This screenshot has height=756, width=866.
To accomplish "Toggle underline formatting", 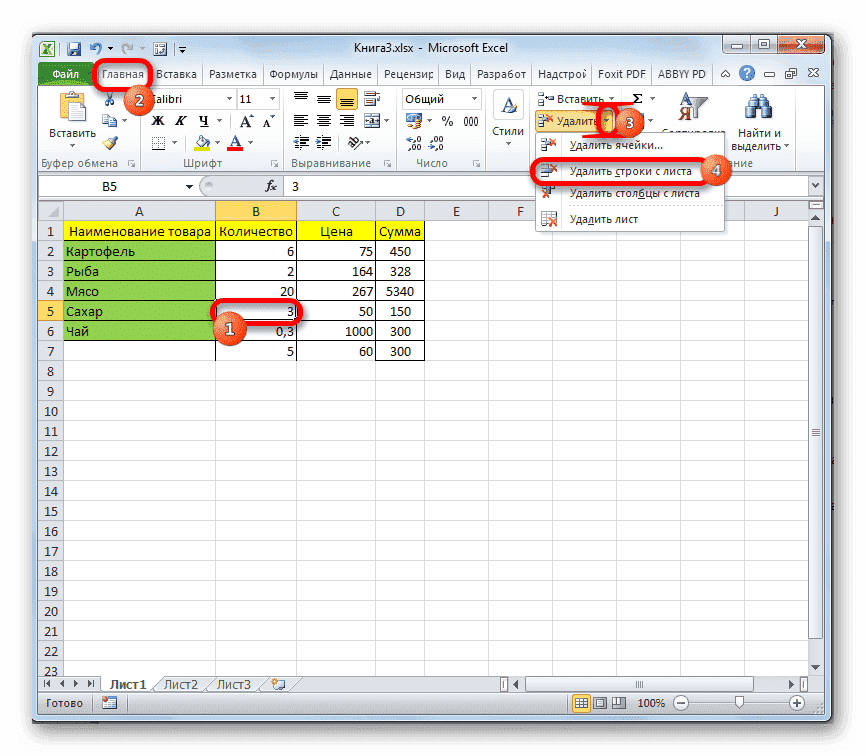I will pyautogui.click(x=204, y=120).
